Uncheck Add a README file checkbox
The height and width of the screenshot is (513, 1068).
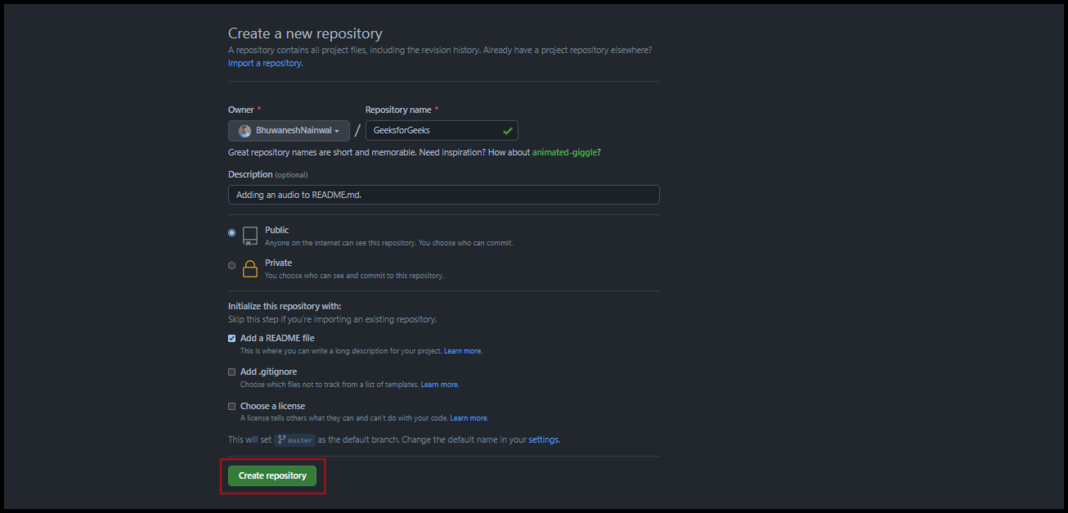point(232,338)
